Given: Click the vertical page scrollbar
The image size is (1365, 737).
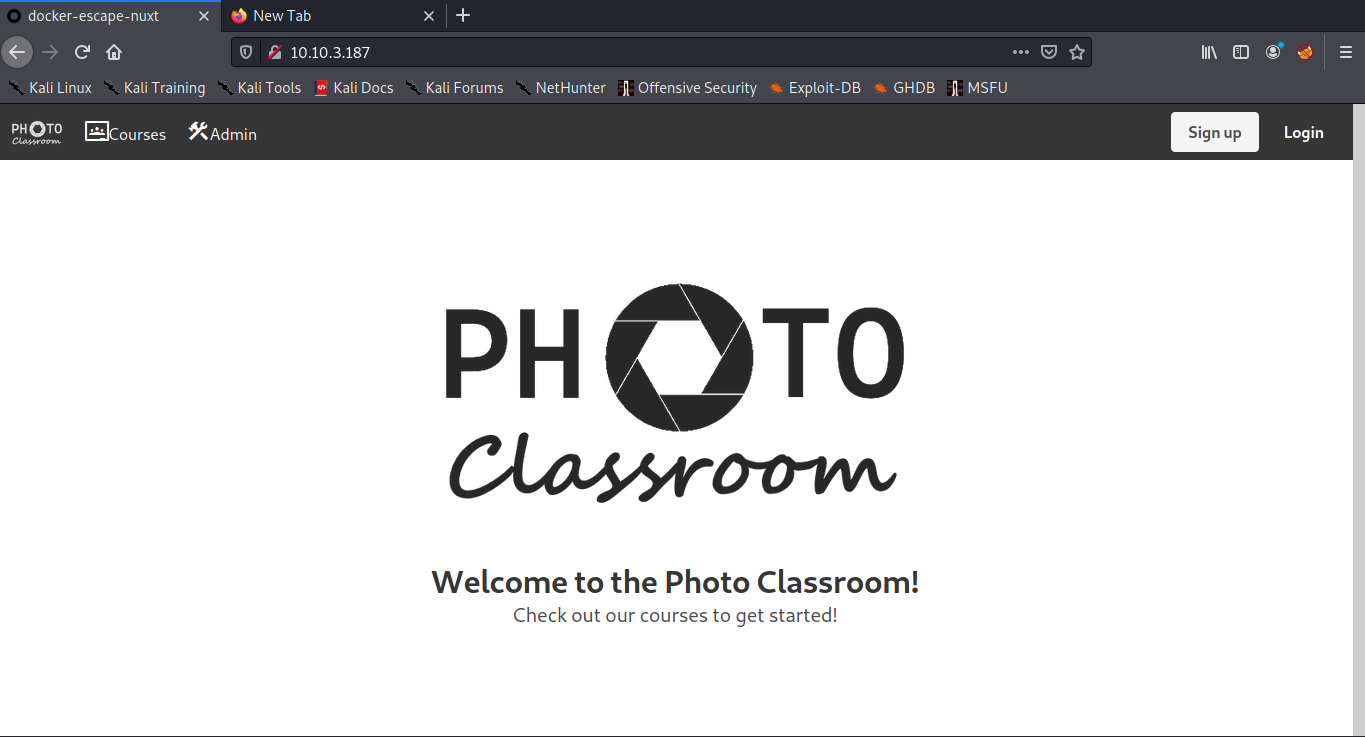Looking at the screenshot, I should (1358, 420).
